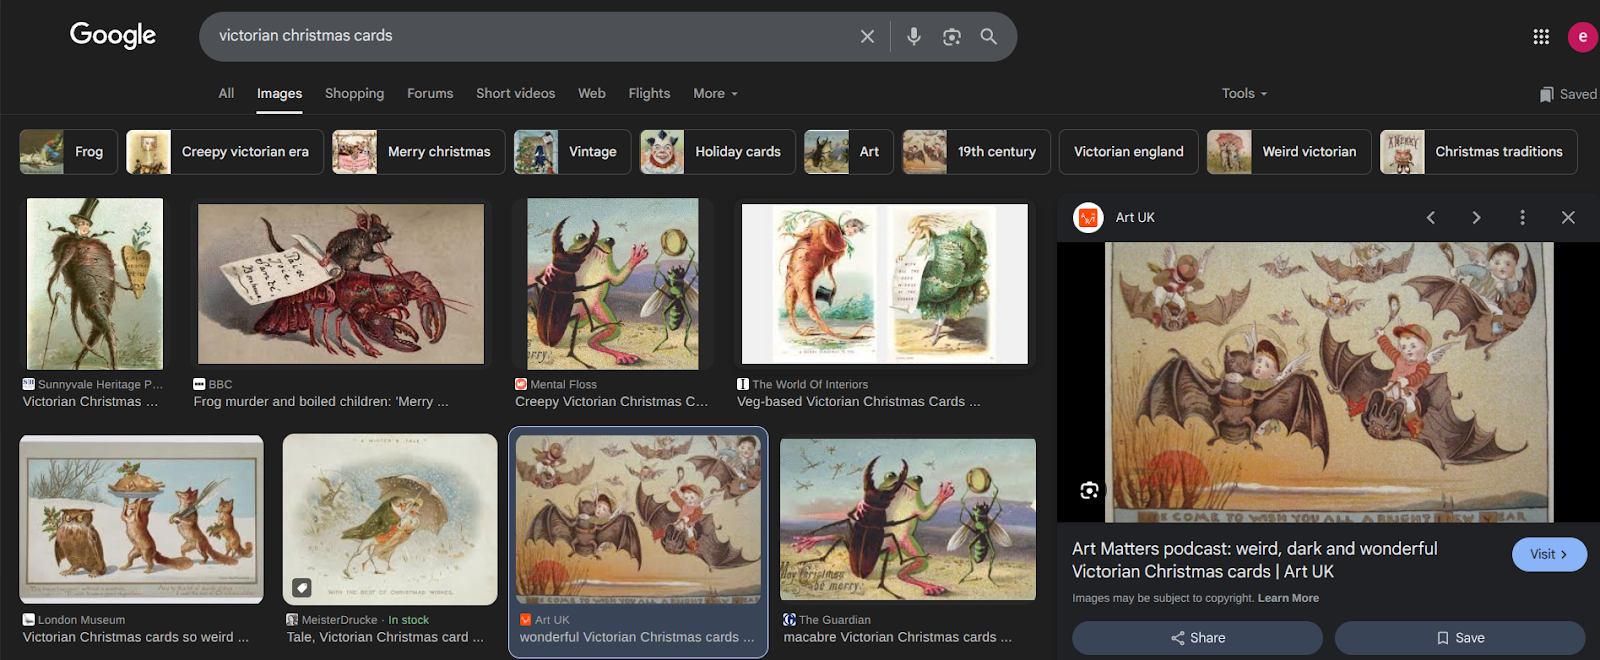This screenshot has width=1600, height=660.
Task: Visit the Art UK page
Action: (x=1549, y=554)
